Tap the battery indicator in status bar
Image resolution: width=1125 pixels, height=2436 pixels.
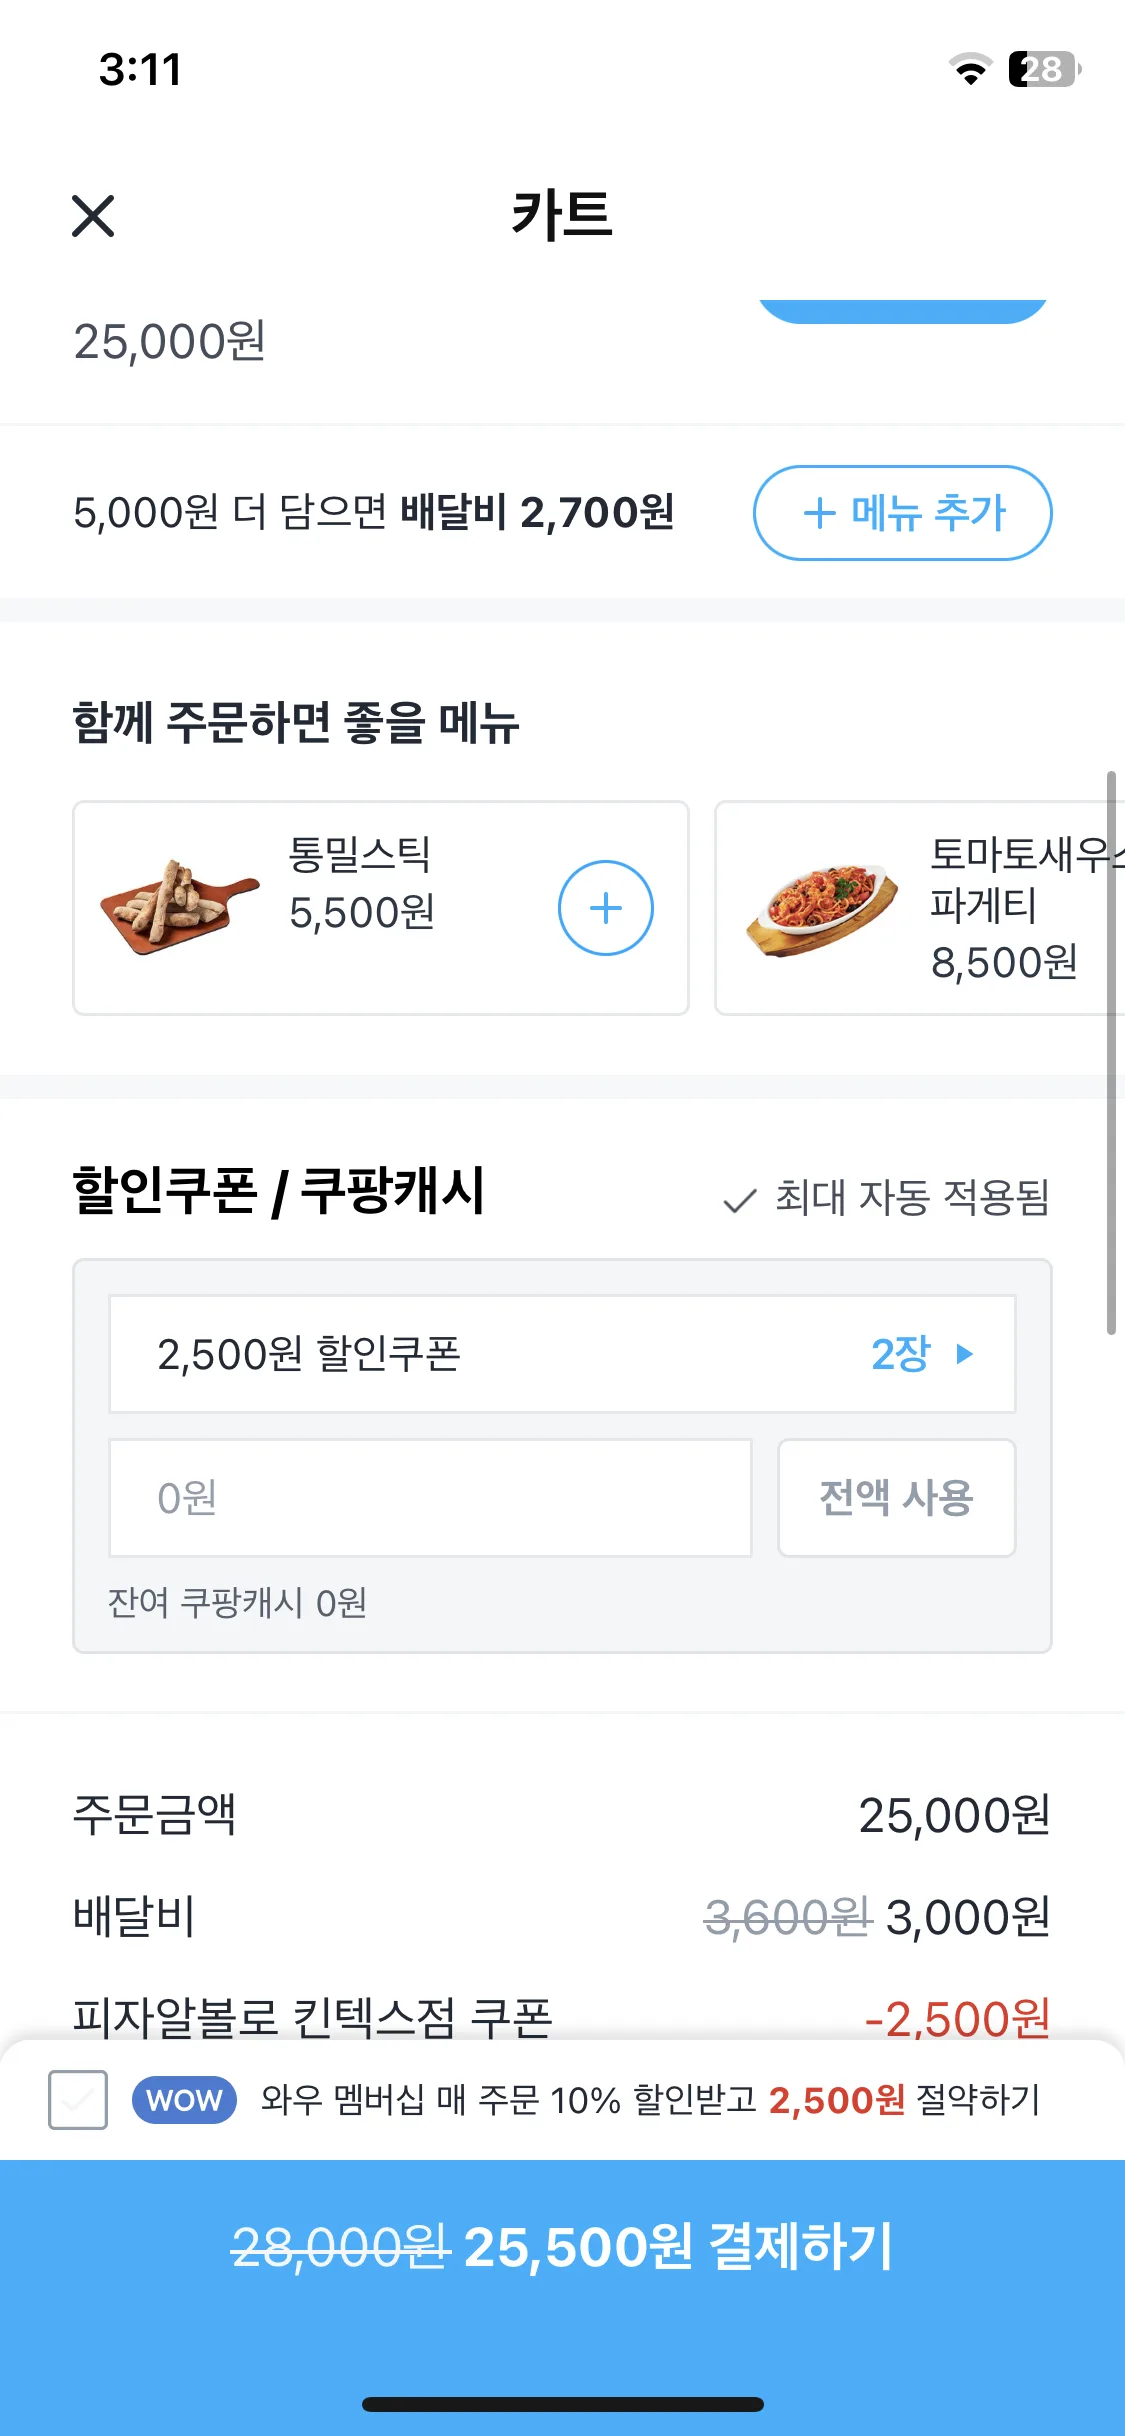[x=1043, y=69]
